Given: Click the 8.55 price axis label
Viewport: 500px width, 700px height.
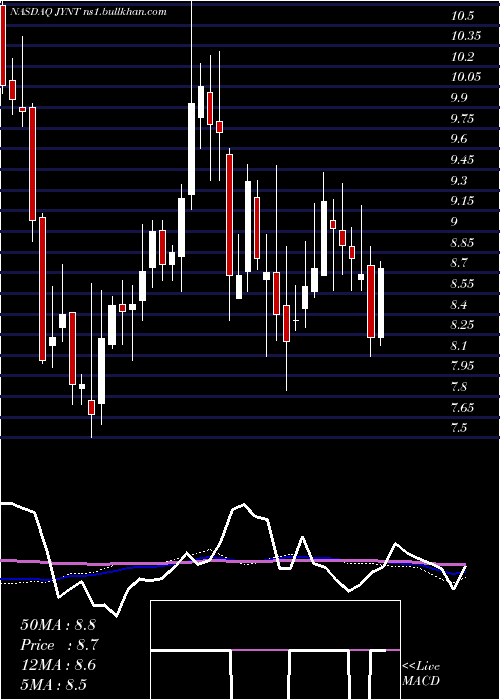Looking at the screenshot, I should (x=463, y=284).
